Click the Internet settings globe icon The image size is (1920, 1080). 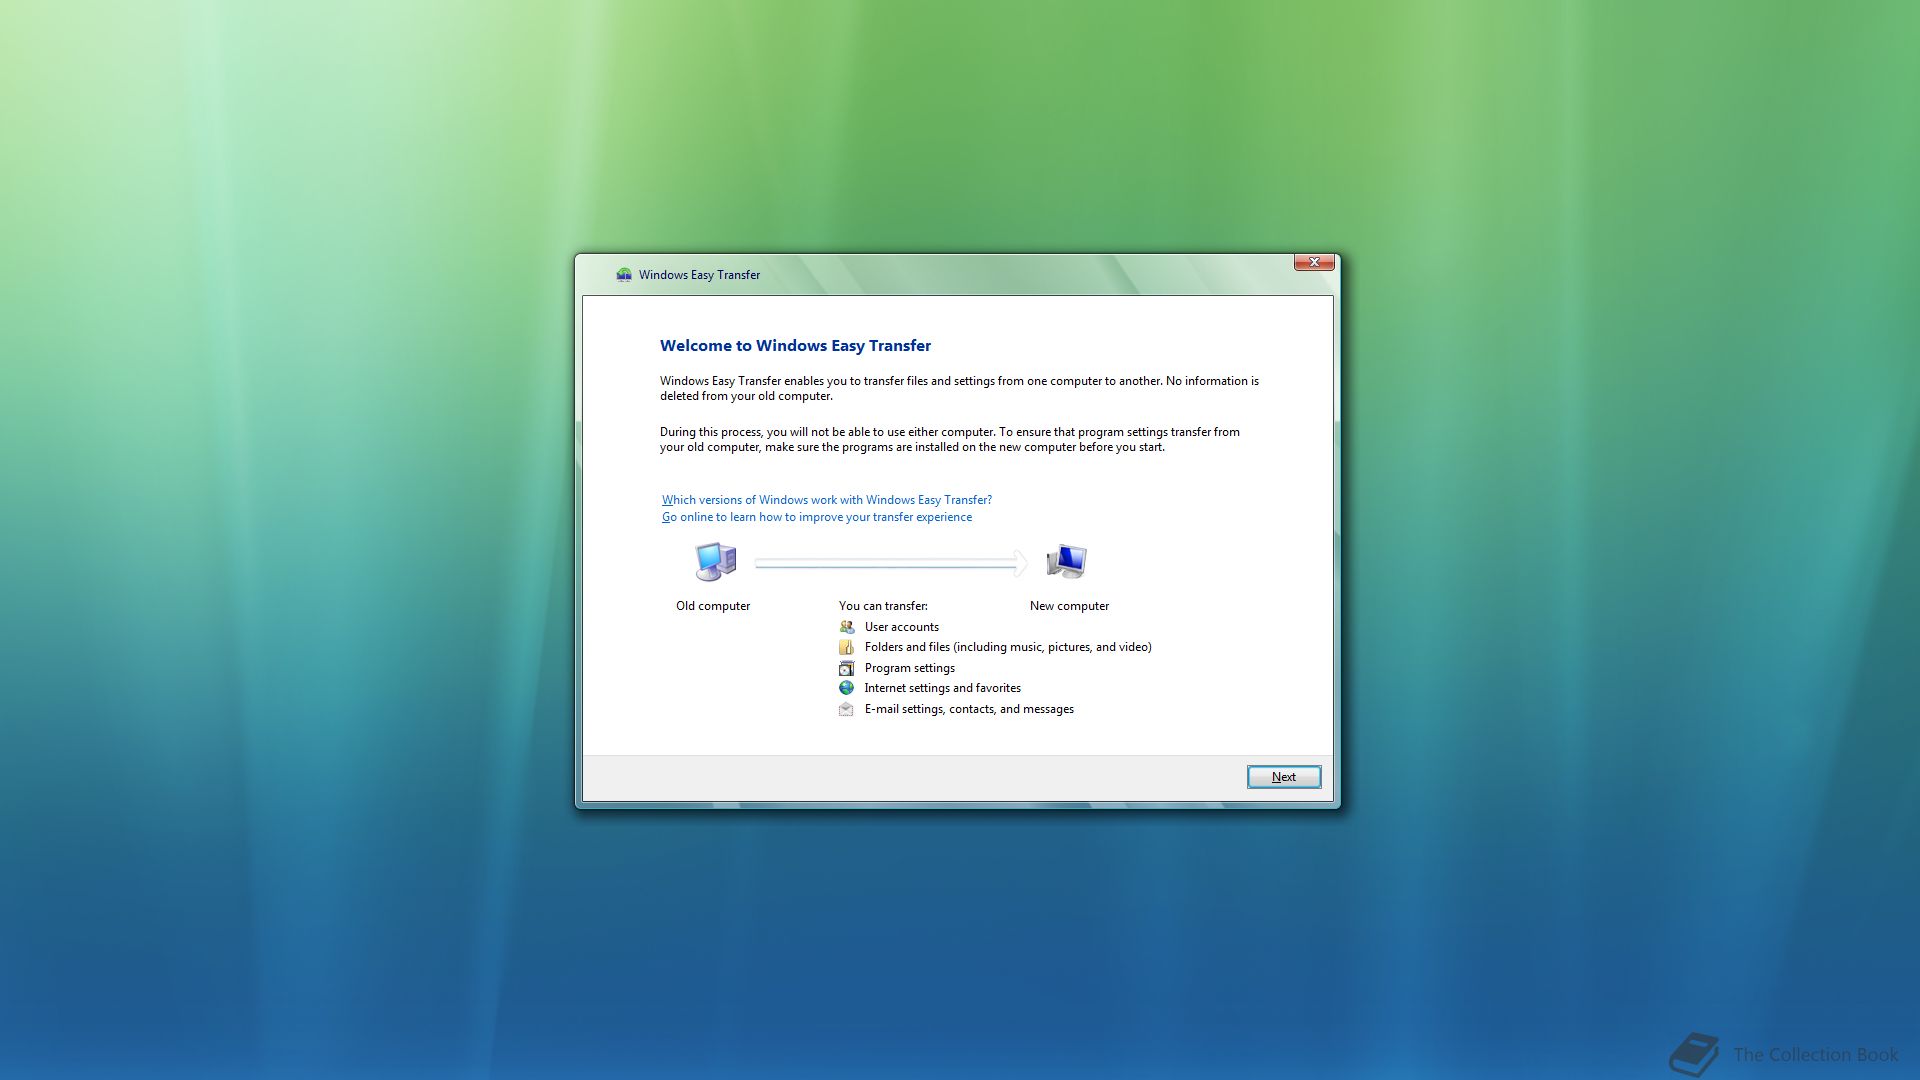846,688
